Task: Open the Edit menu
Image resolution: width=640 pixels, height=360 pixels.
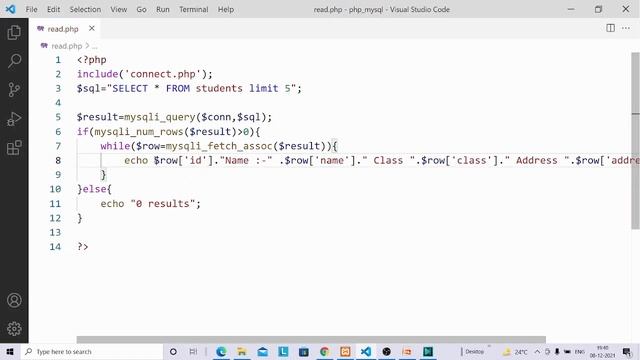Action: click(x=53, y=9)
